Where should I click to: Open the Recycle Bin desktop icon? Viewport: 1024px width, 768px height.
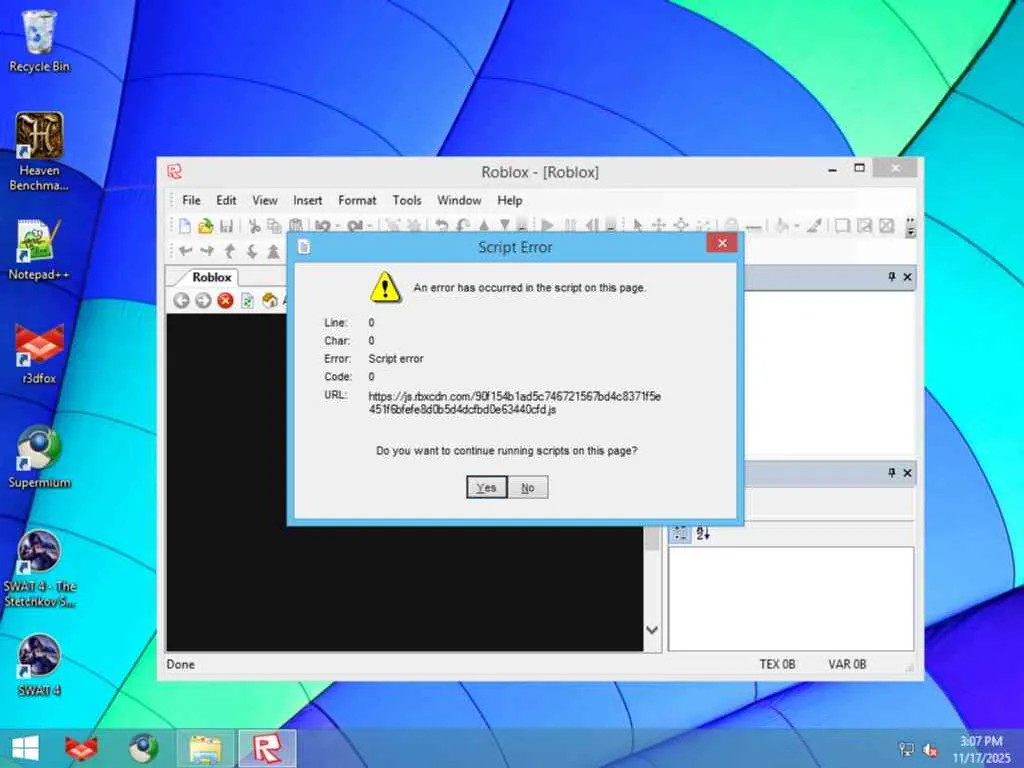(x=39, y=40)
